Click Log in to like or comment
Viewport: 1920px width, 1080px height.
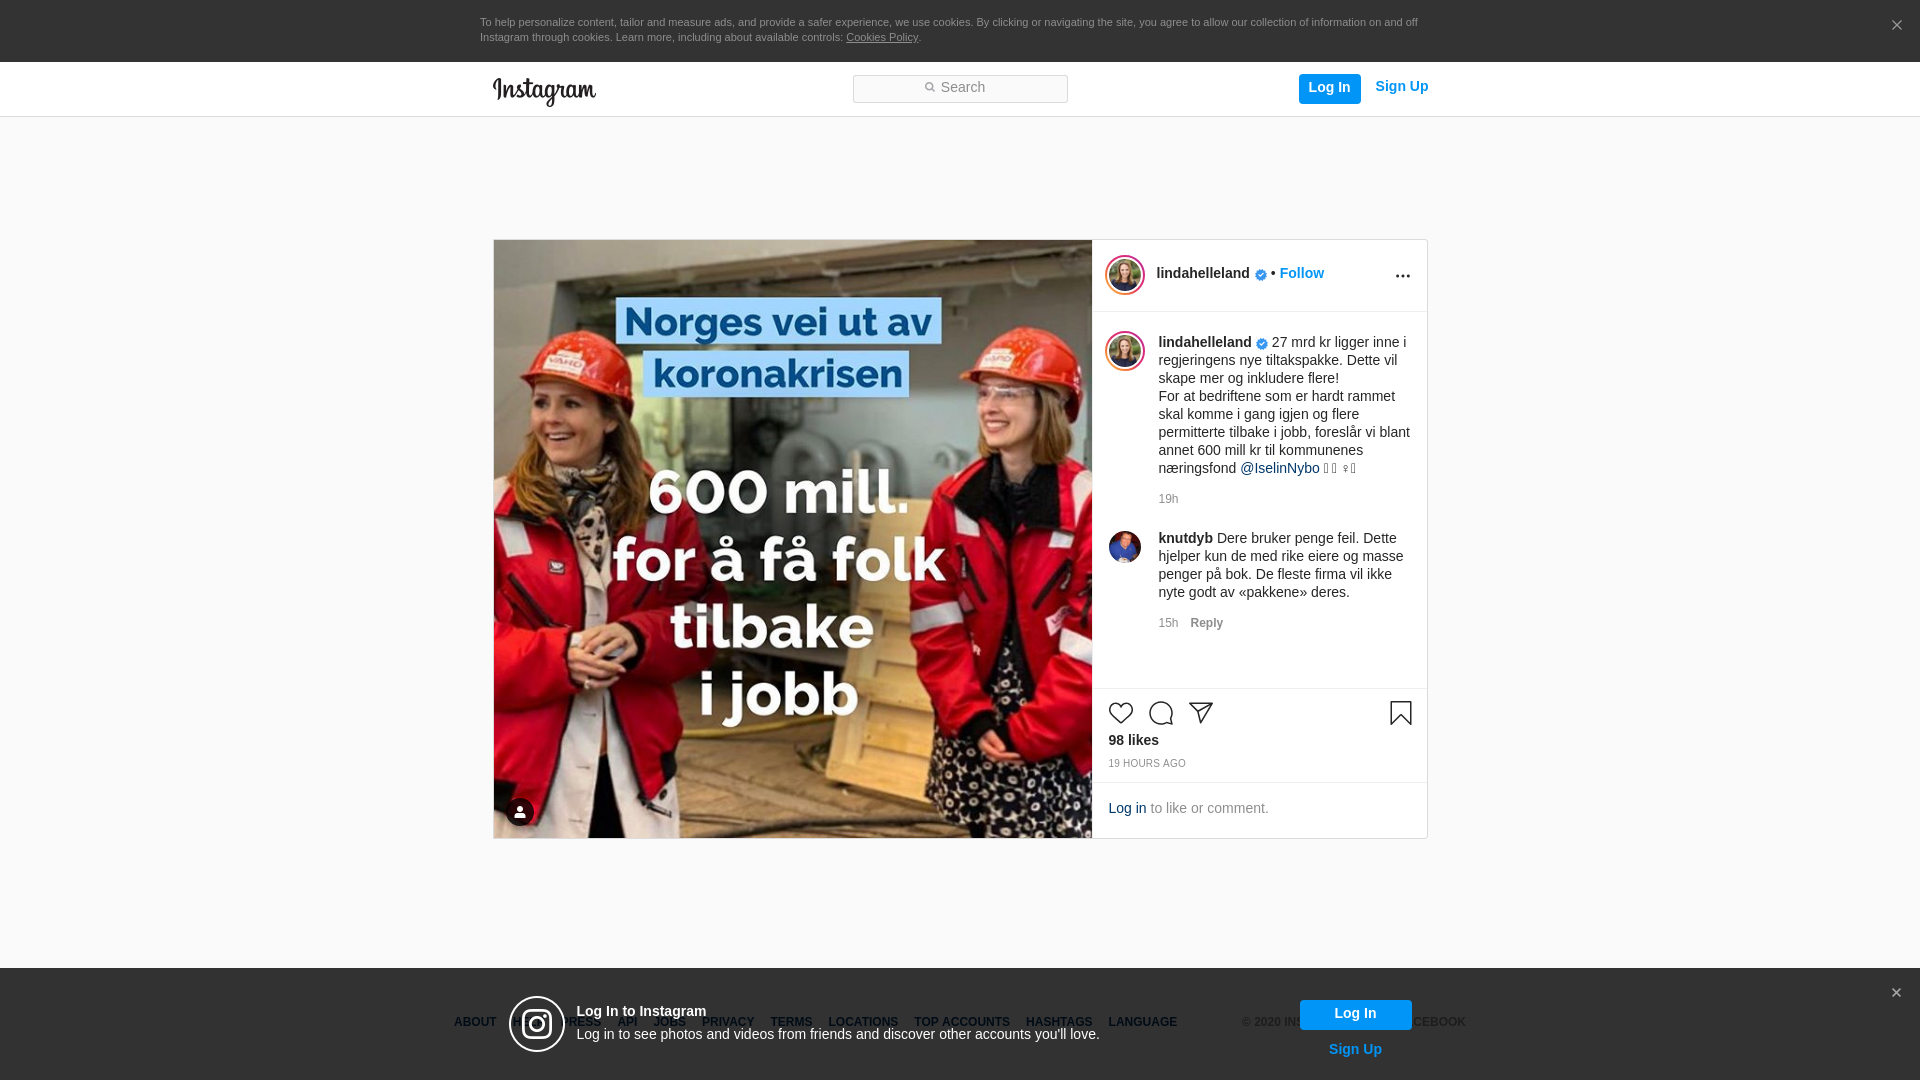click(1127, 808)
